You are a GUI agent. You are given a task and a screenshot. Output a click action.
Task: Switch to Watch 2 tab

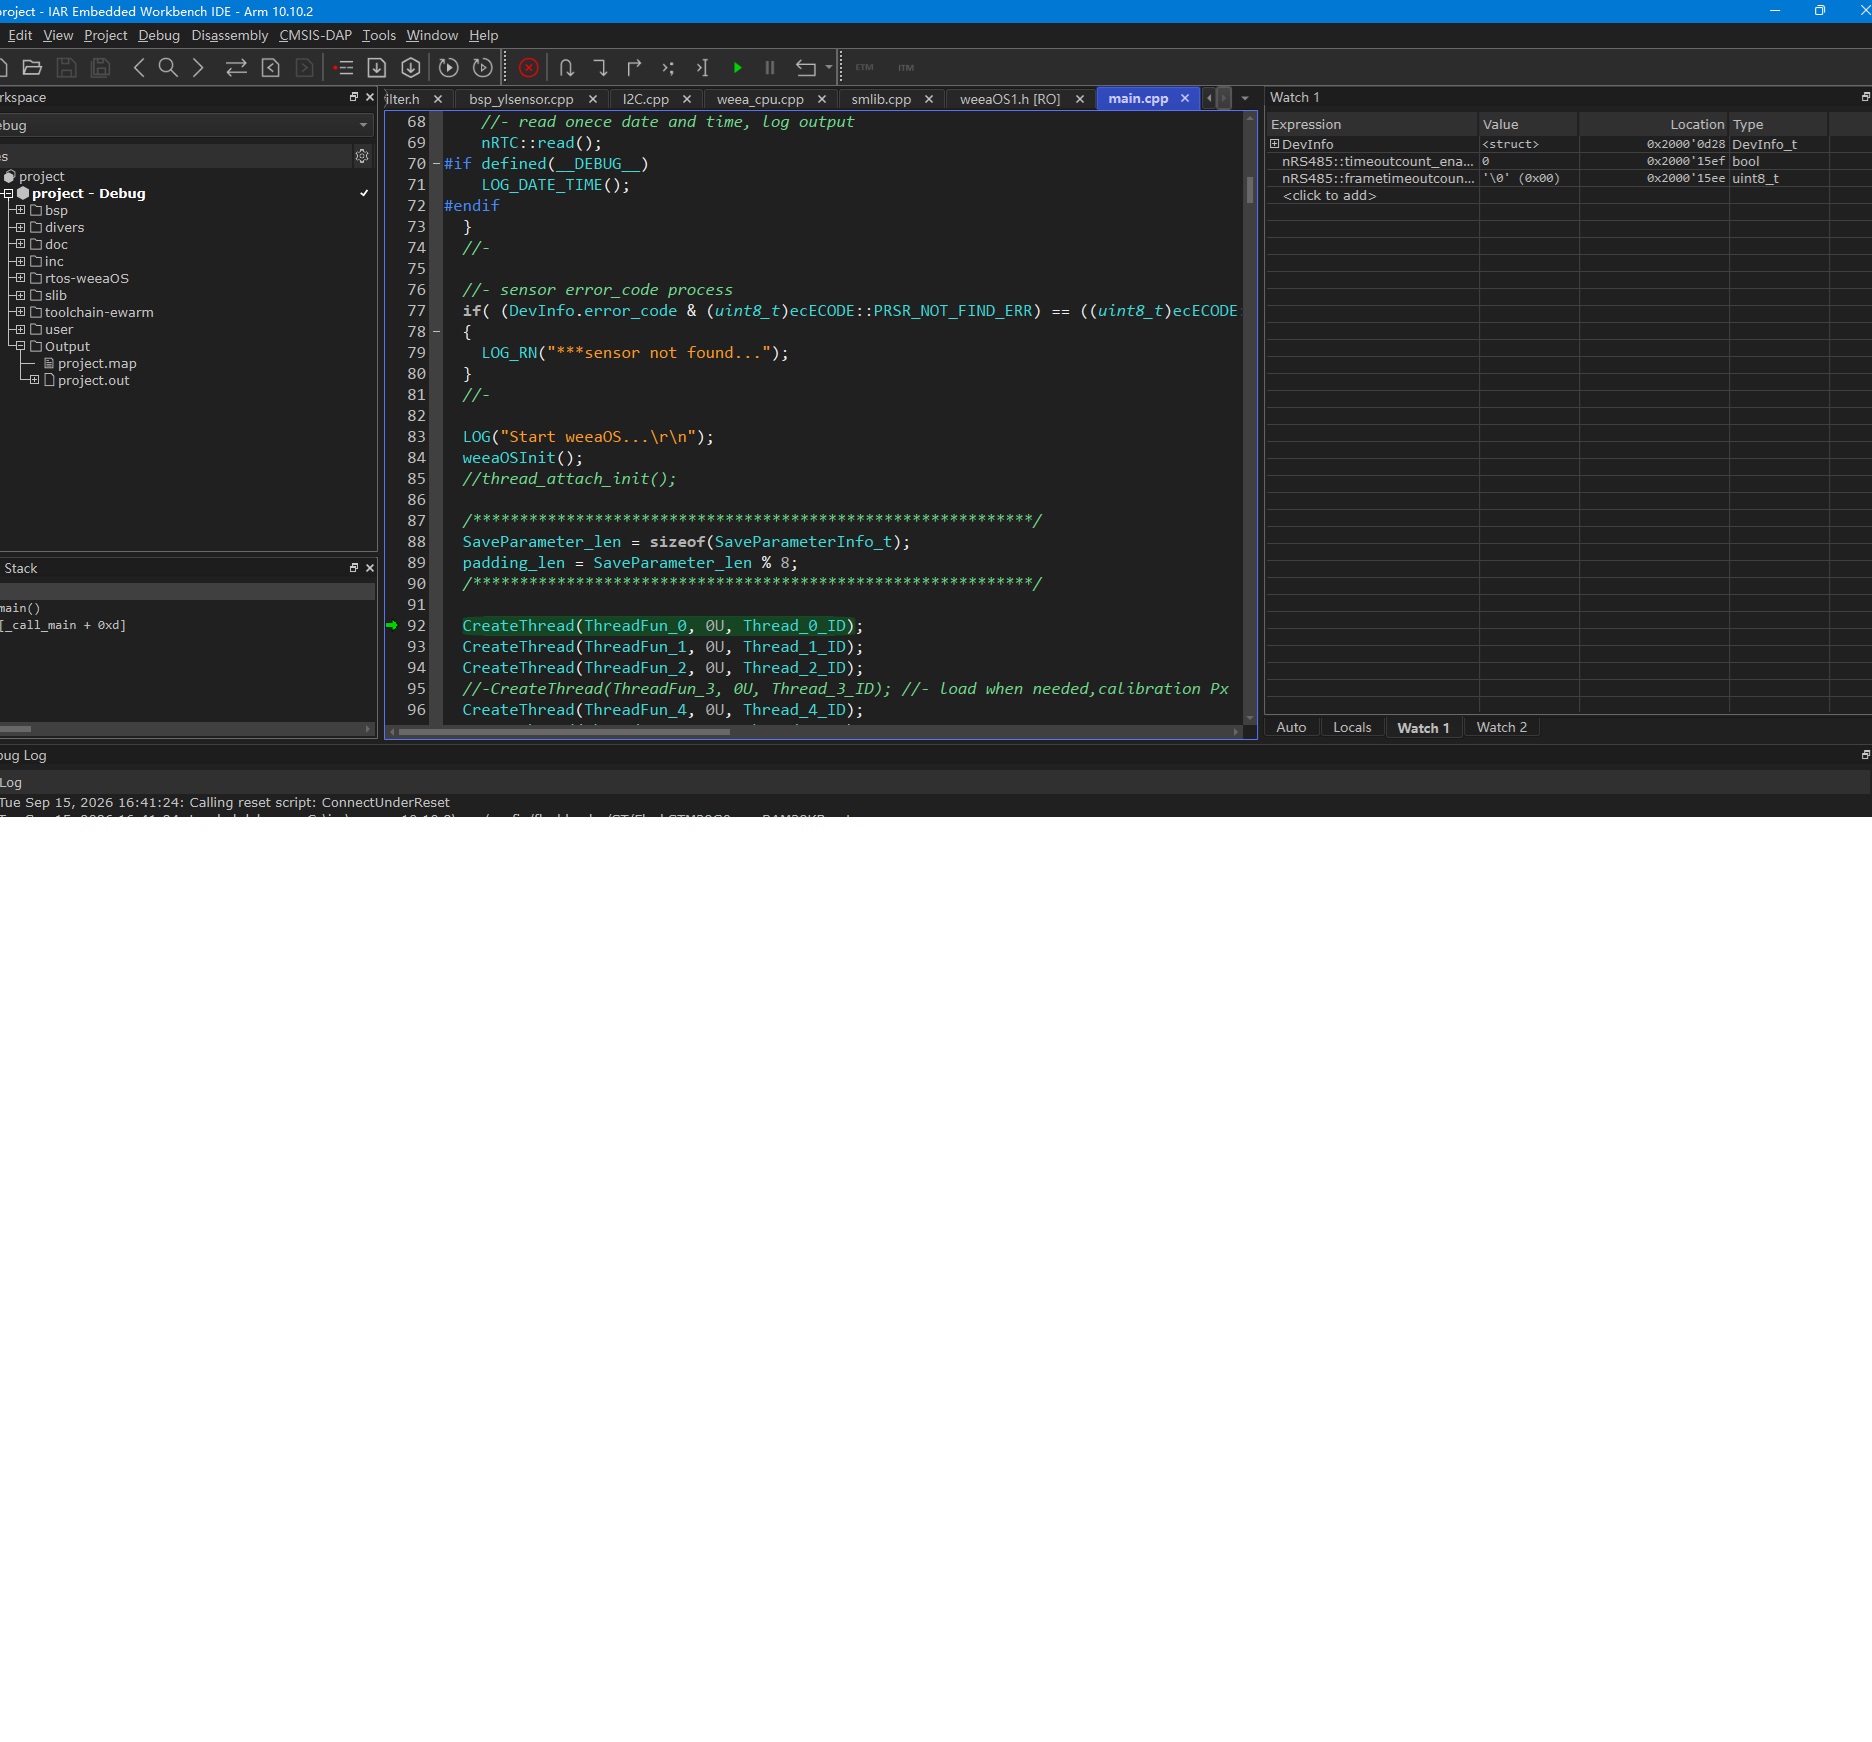(x=1501, y=727)
